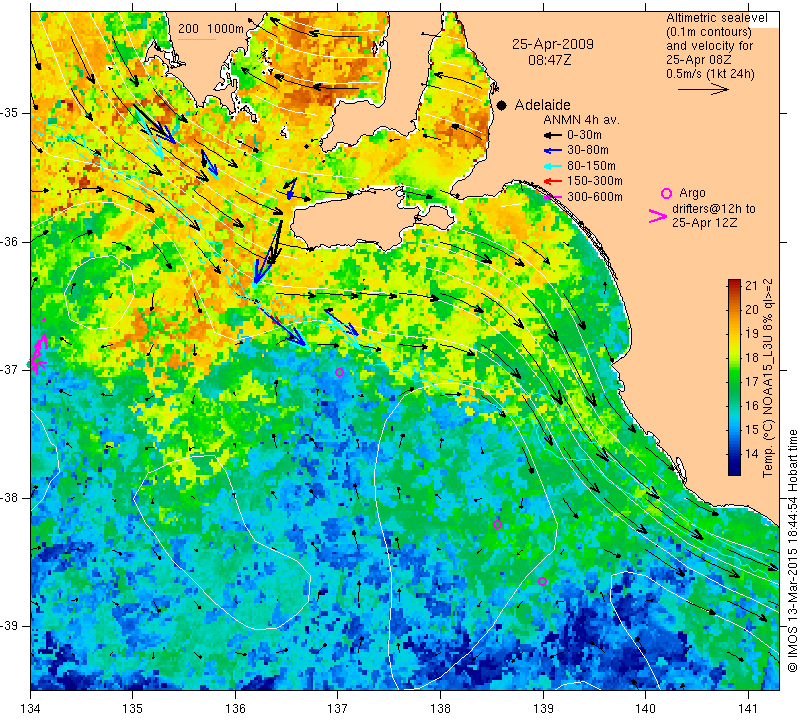The width and height of the screenshot is (800, 720).
Task: Click Argo float marker near 139°E, 38.7°S
Action: pos(542,581)
